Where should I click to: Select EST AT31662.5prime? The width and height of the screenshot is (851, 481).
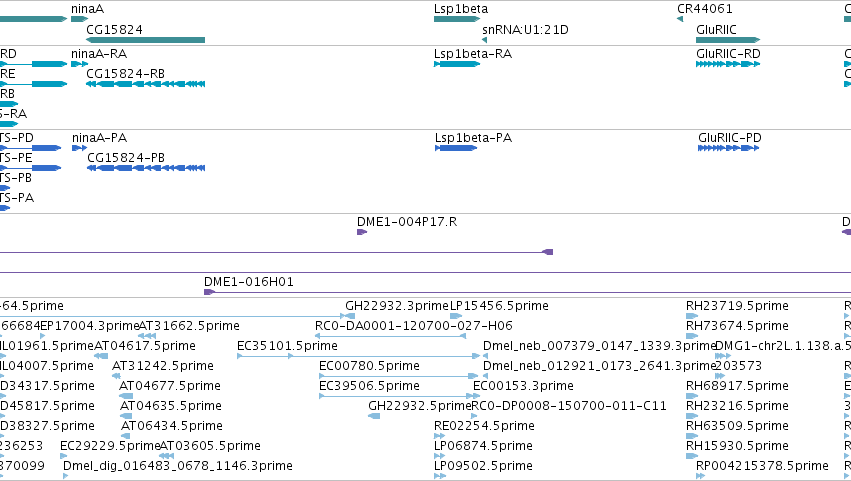tap(189, 326)
